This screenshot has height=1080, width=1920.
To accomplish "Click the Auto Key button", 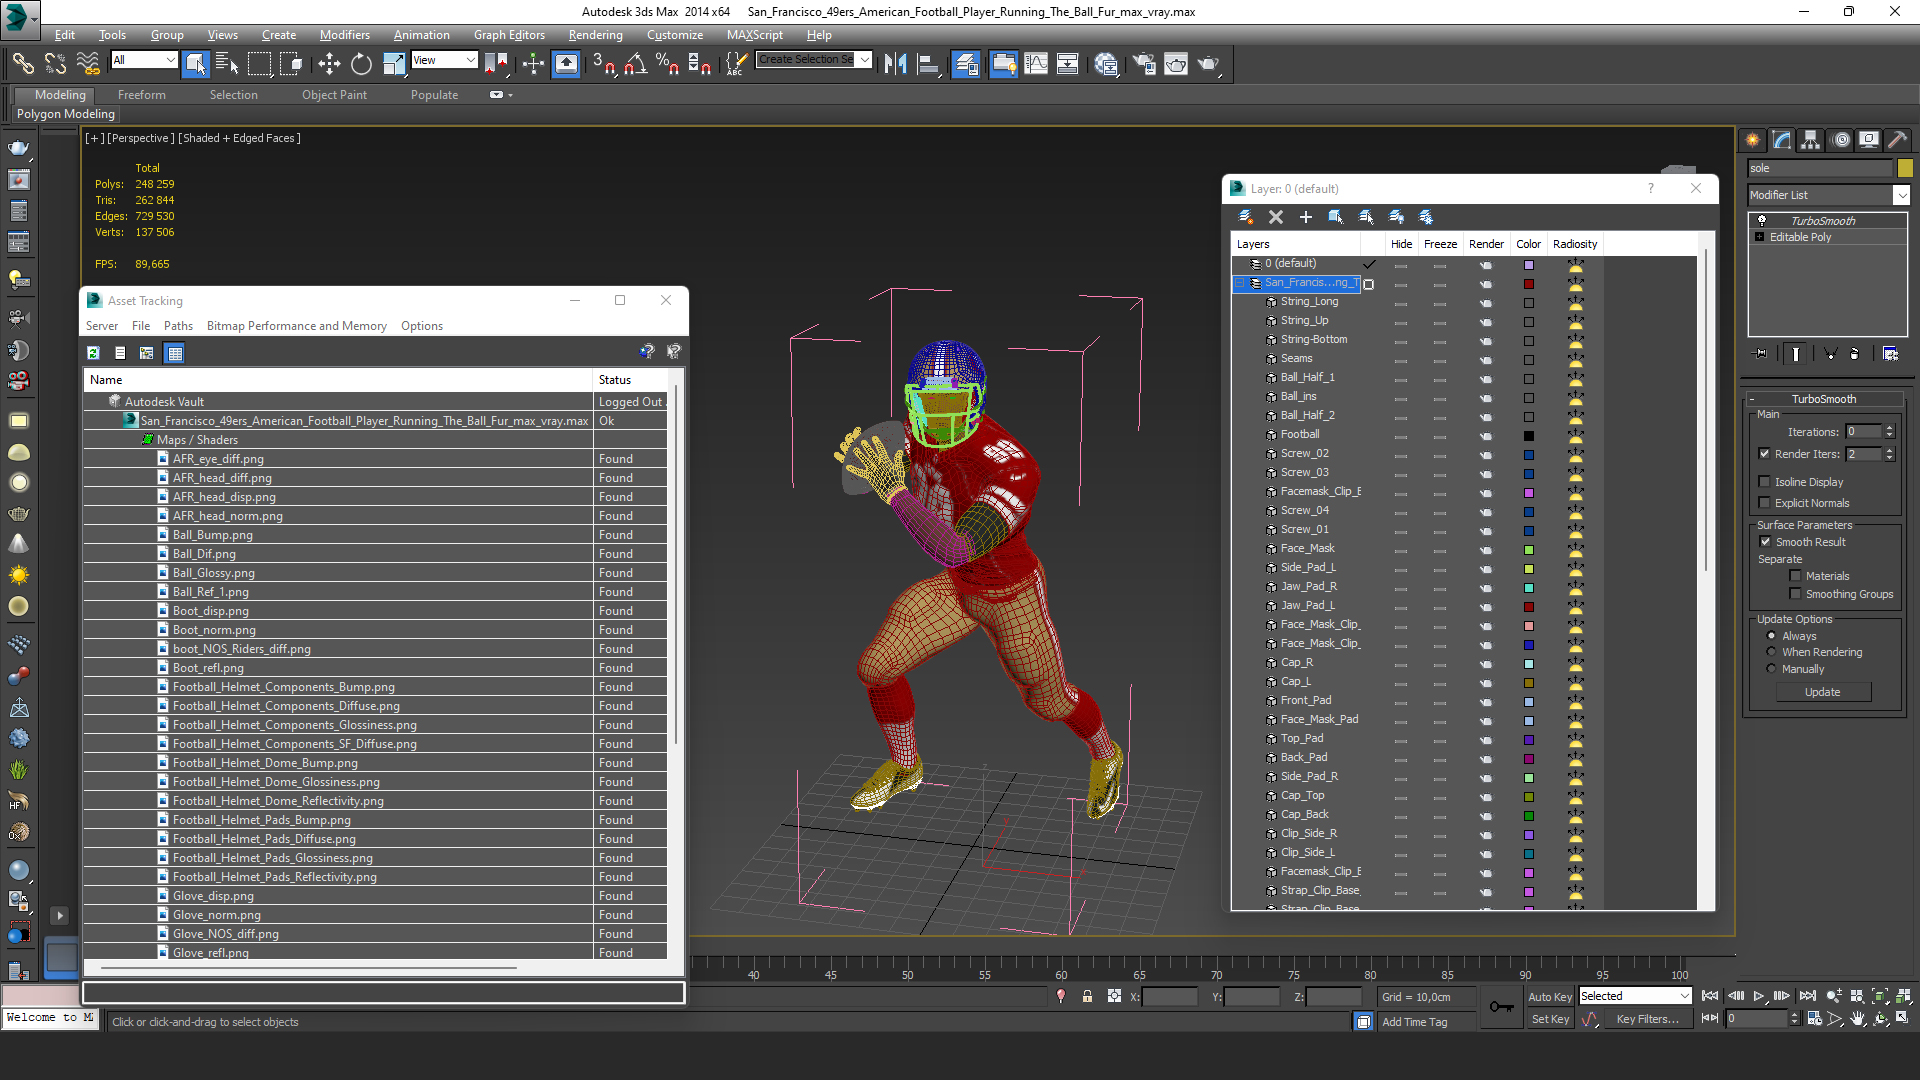I will pos(1549,997).
